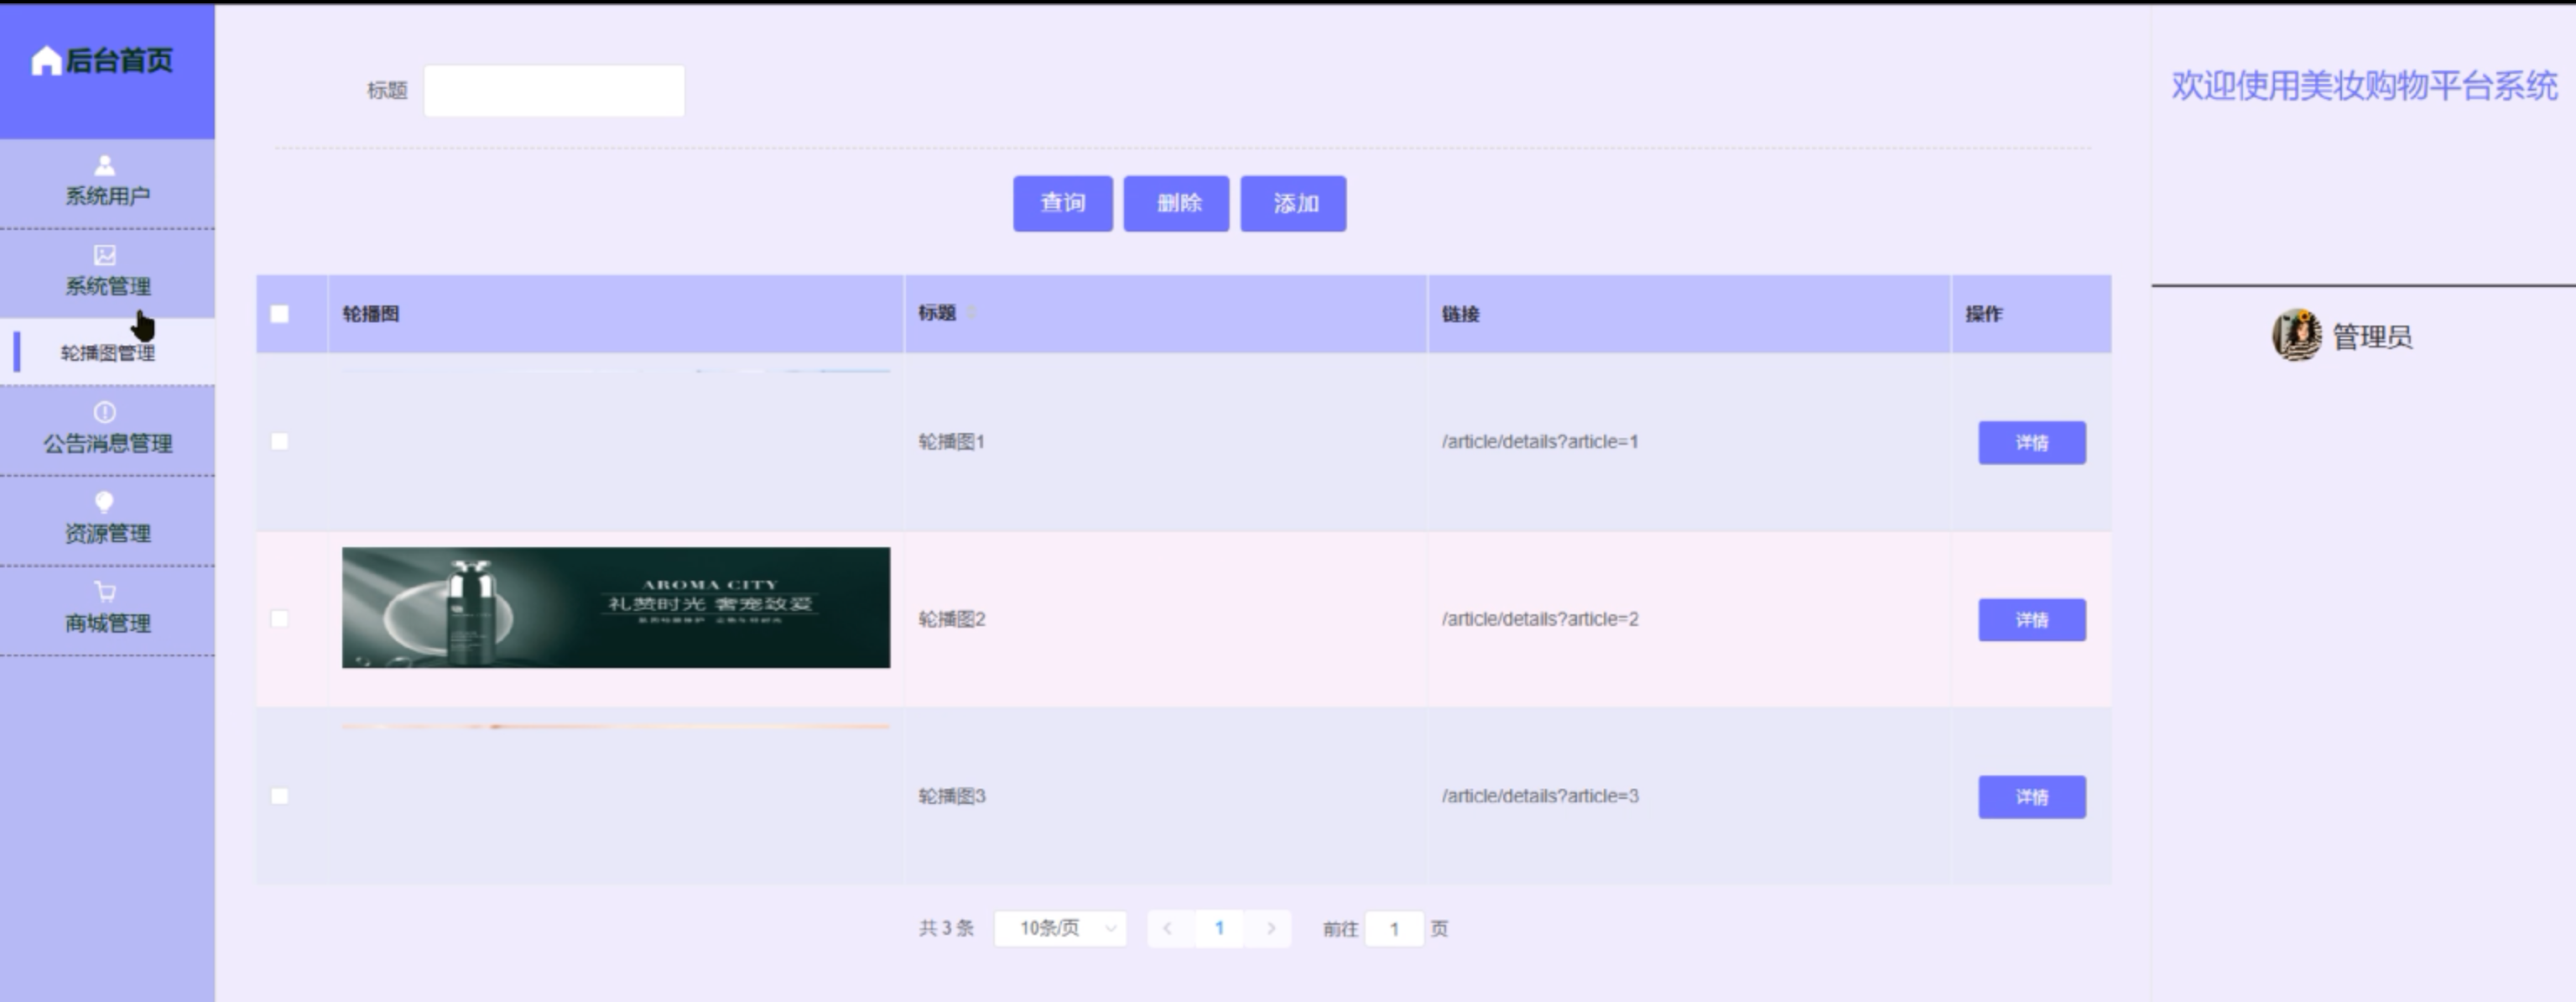
Task: Check the checkbox for 轮播图1 row
Action: [280, 441]
